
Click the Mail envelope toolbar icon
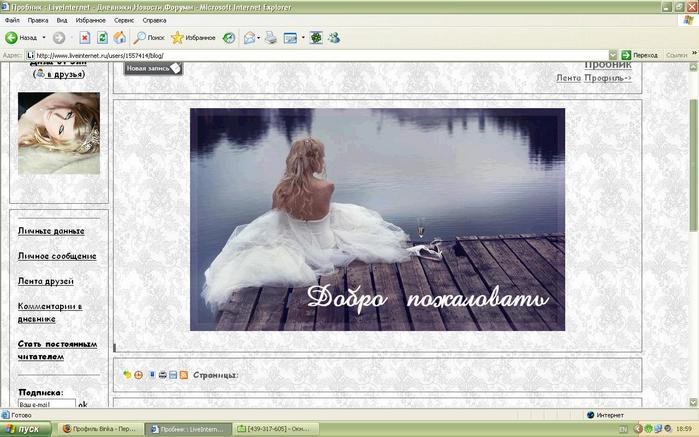point(250,38)
